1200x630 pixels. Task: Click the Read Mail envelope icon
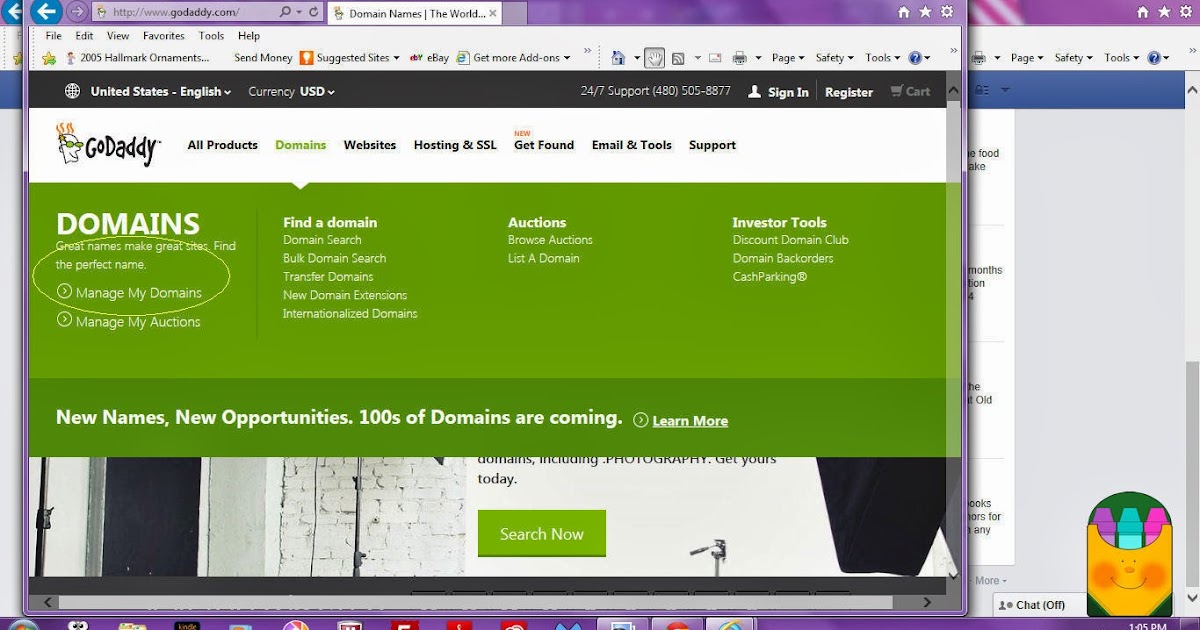click(x=715, y=58)
